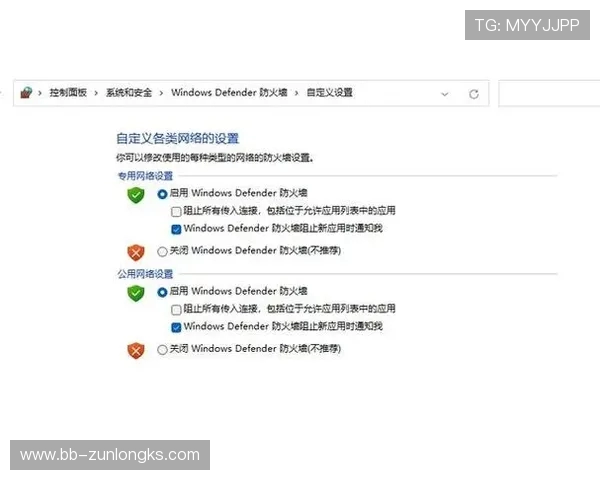The height and width of the screenshot is (480, 600).
Task: Expand chevron after 控制面板 breadcrumb
Action: [x=96, y=93]
